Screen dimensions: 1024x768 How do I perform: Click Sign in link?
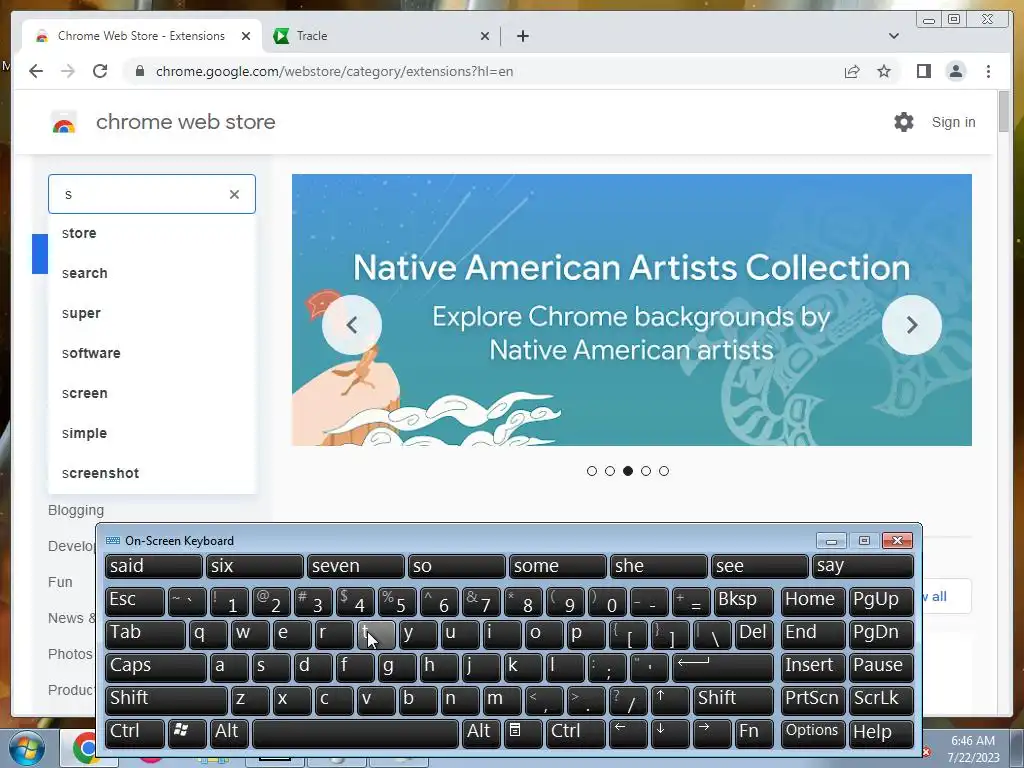click(953, 122)
